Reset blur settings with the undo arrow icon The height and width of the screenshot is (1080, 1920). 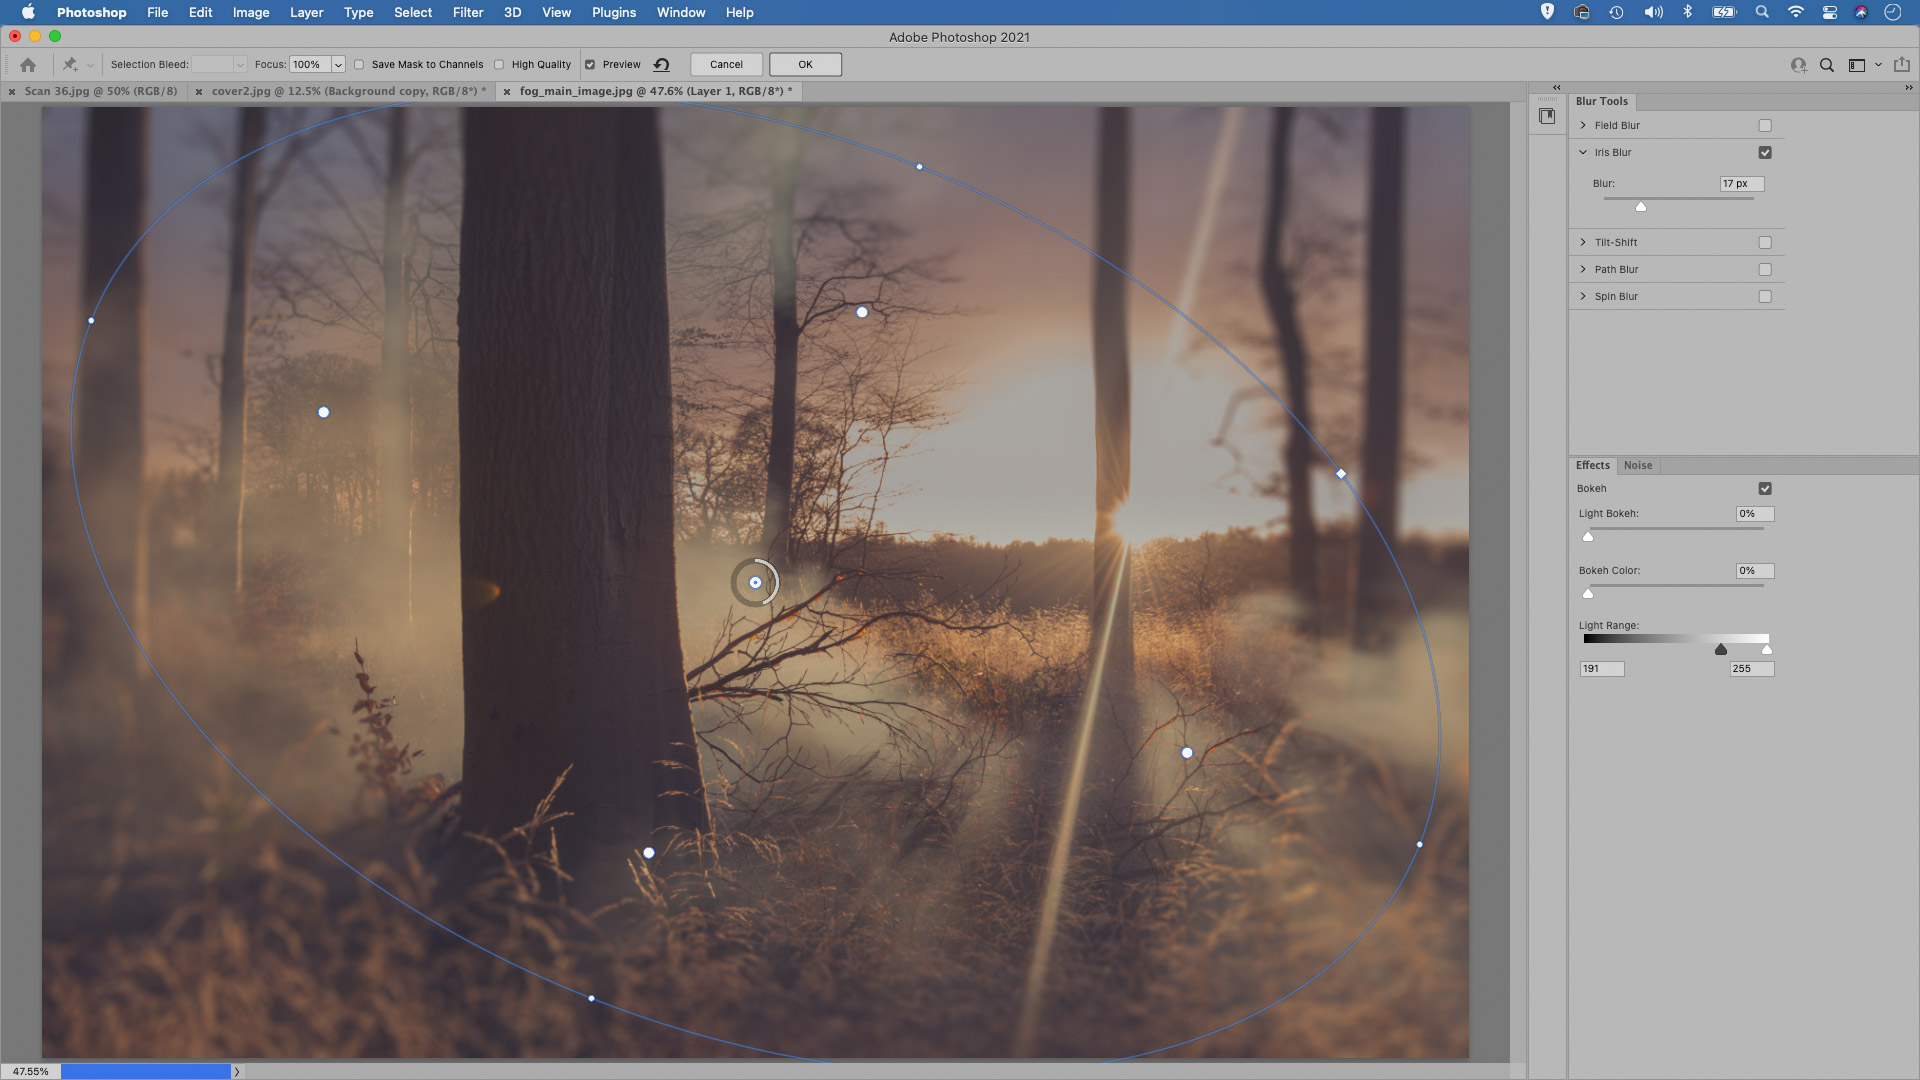[661, 65]
